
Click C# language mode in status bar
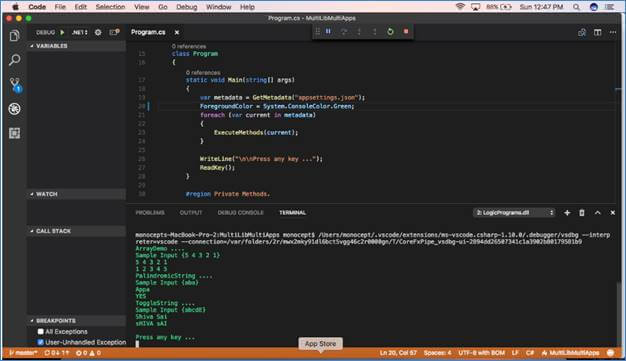pyautogui.click(x=530, y=353)
